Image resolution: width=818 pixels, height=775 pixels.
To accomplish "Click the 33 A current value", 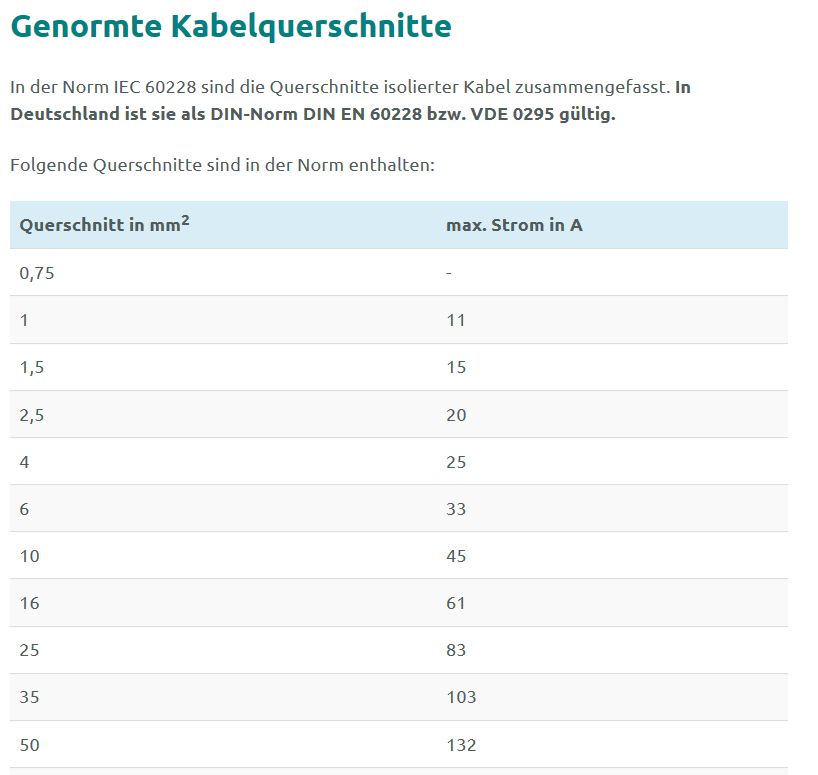I will 456,509.
